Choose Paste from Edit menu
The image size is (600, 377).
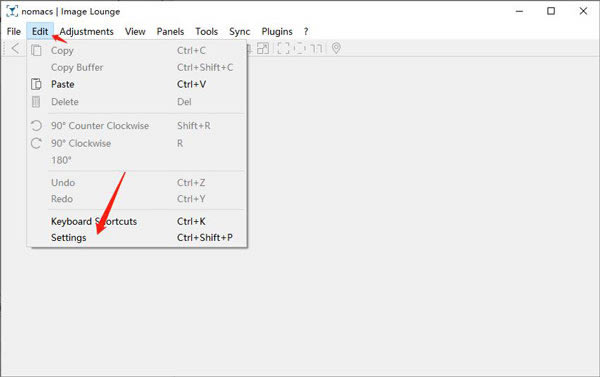(x=138, y=84)
